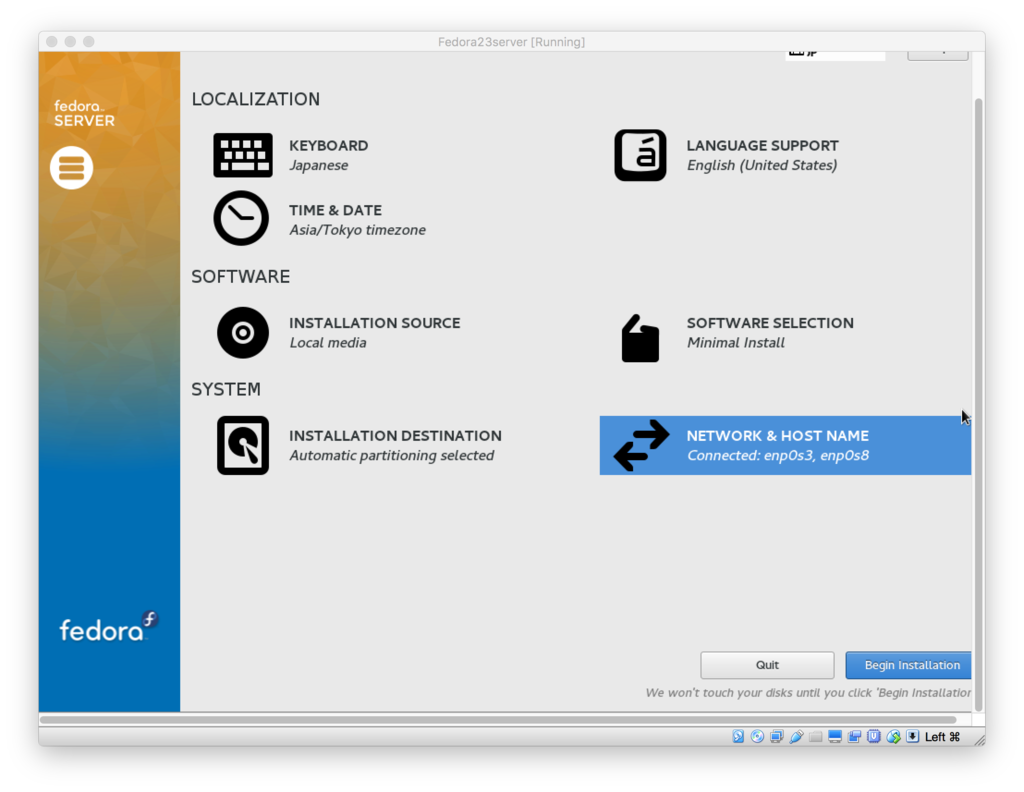Click the SOFTWARE section heading
This screenshot has height=792, width=1024.
point(240,276)
